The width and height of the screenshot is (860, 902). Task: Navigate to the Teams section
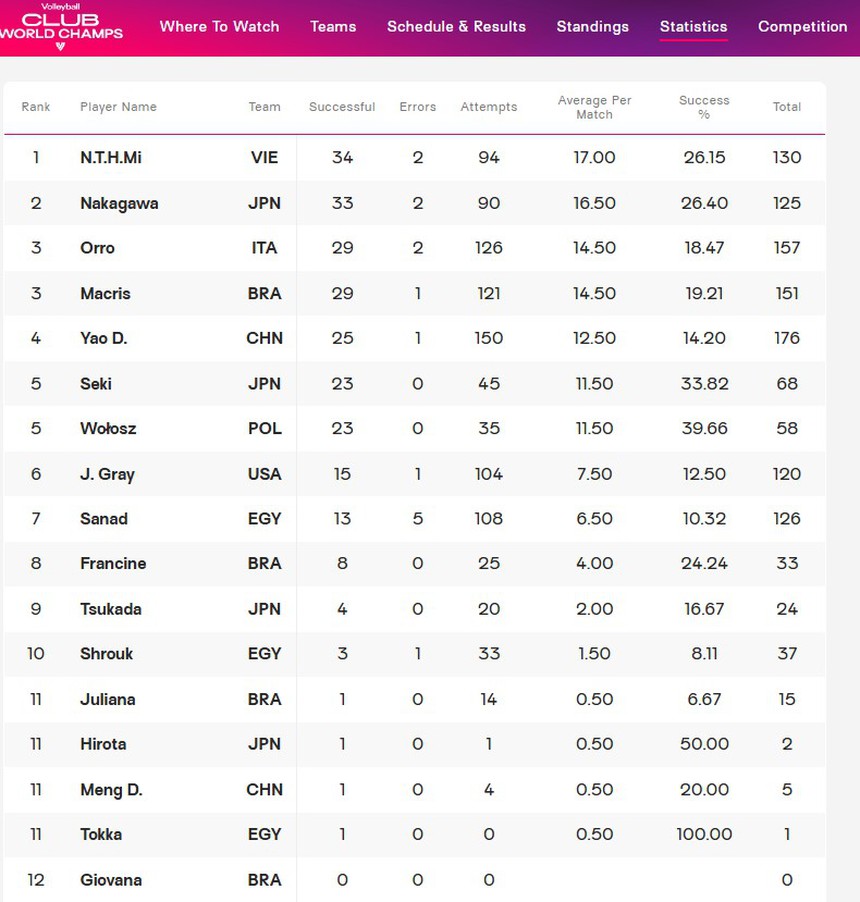333,27
